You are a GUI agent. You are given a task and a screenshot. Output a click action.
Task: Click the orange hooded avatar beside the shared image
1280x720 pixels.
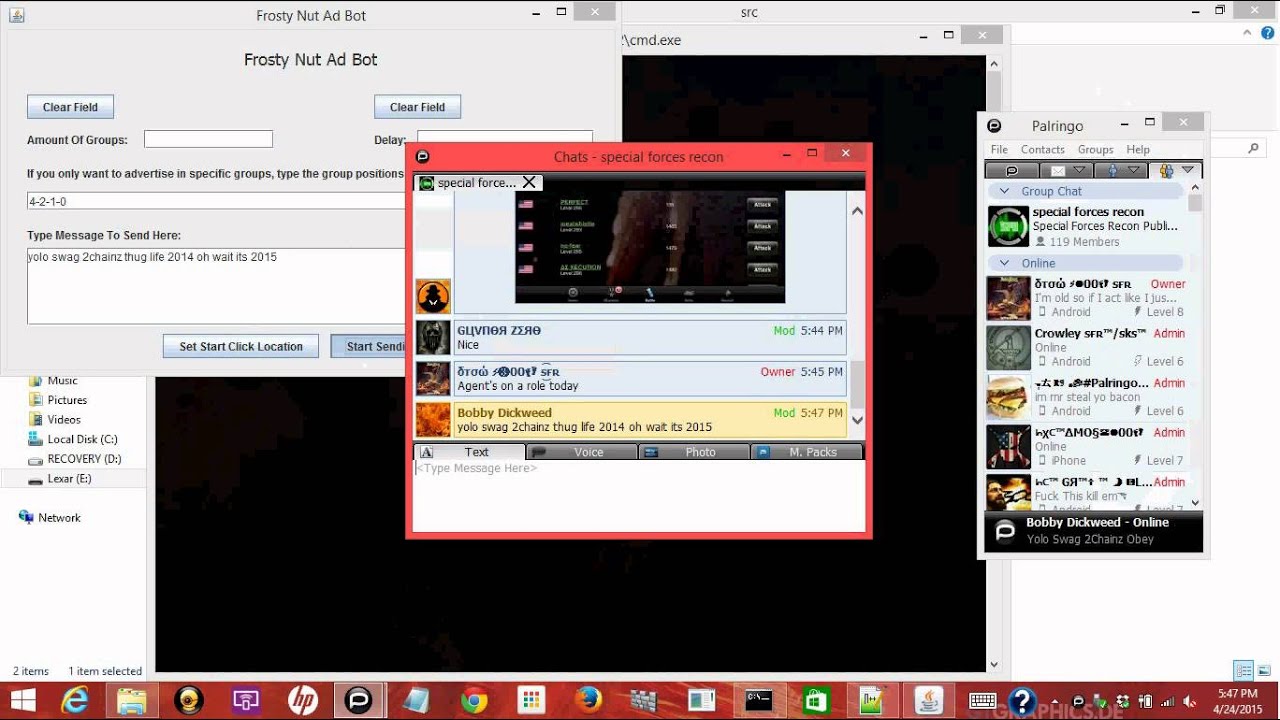click(433, 296)
